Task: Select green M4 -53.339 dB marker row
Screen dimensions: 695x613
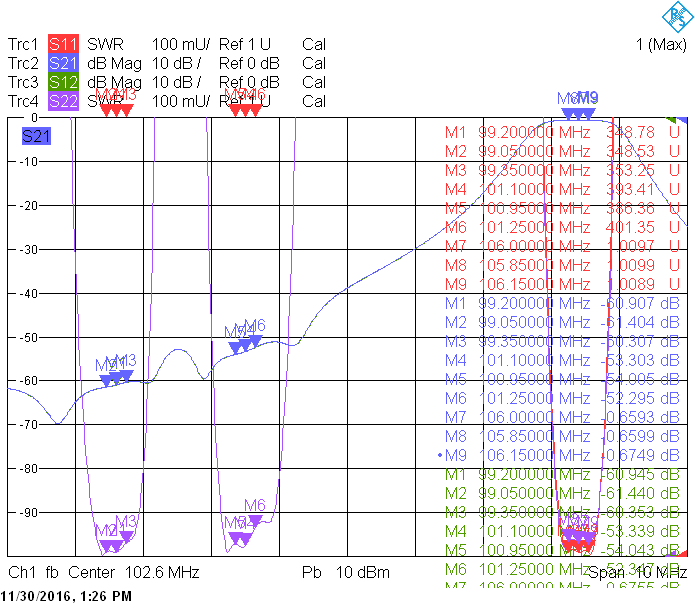Action: 562,531
